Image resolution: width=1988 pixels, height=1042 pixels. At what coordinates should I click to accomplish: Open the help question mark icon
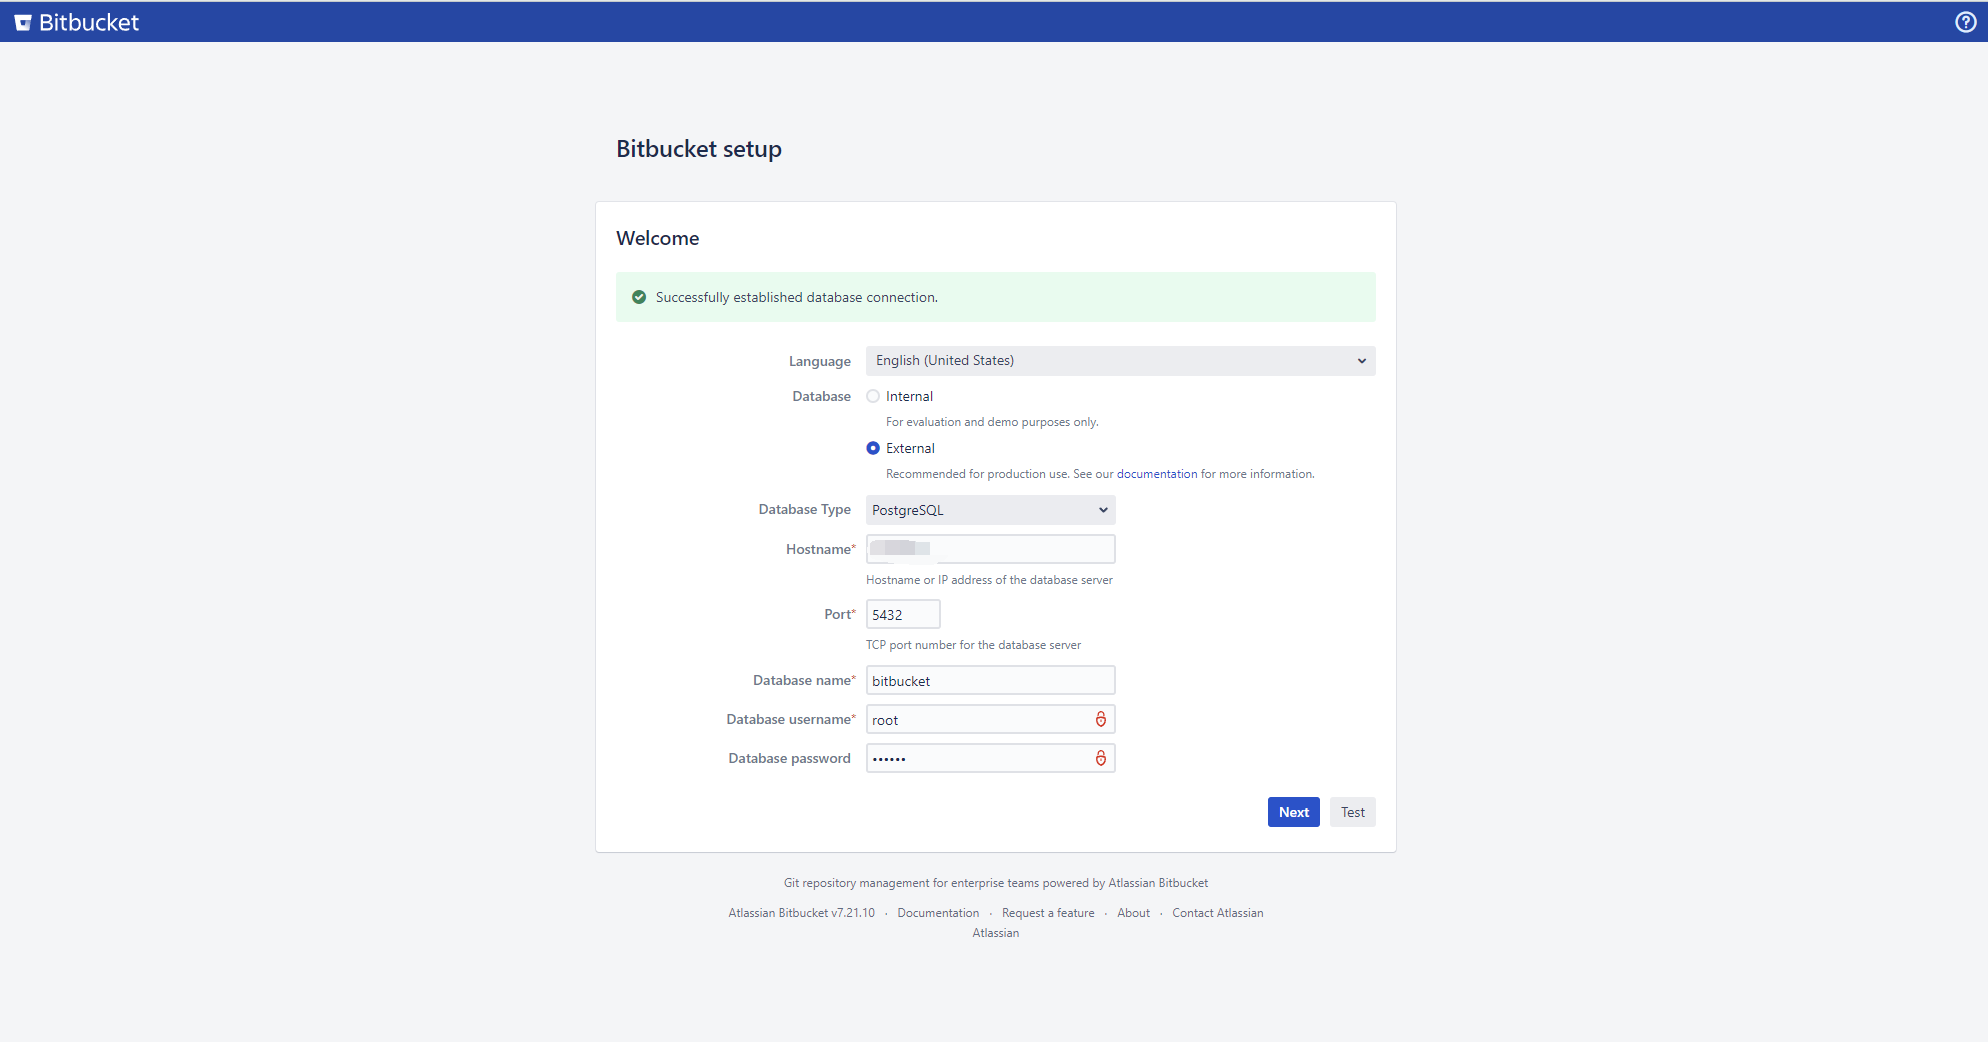tap(1965, 22)
